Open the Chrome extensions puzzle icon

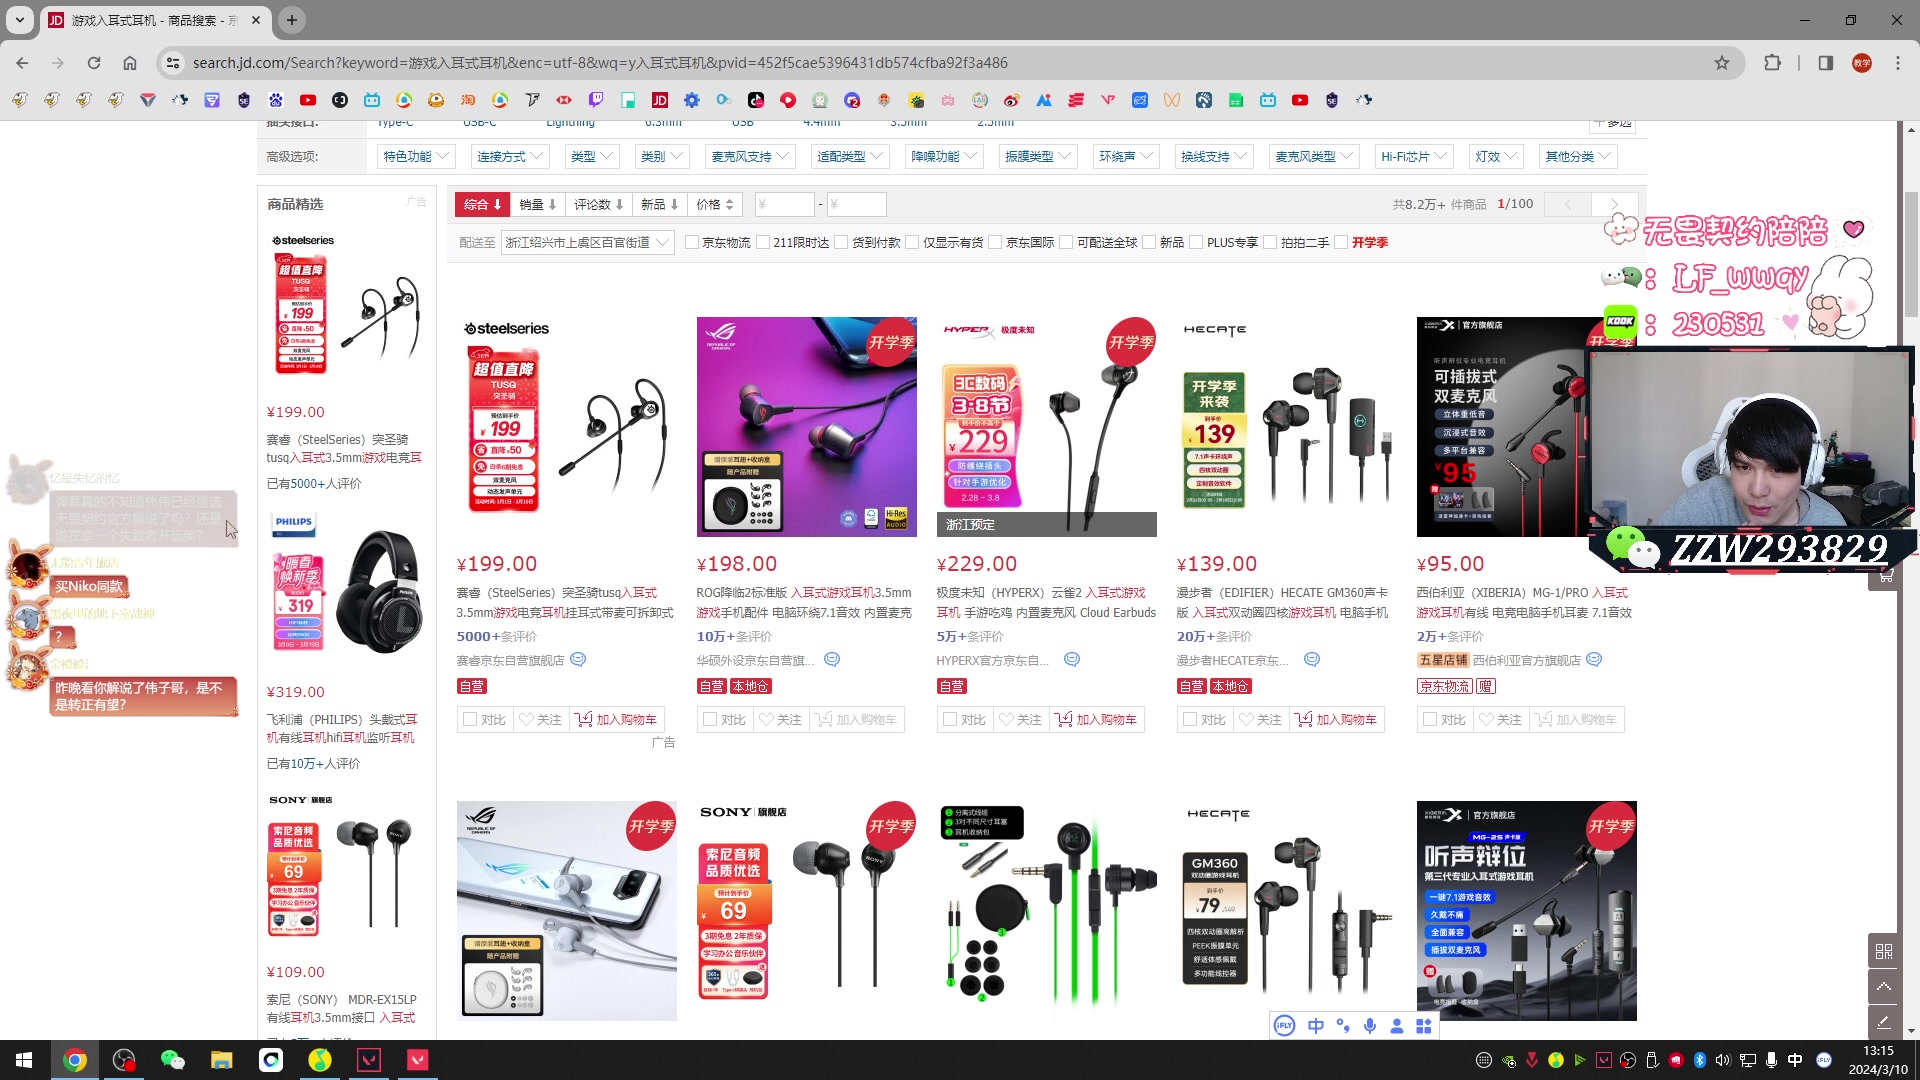tap(1772, 63)
